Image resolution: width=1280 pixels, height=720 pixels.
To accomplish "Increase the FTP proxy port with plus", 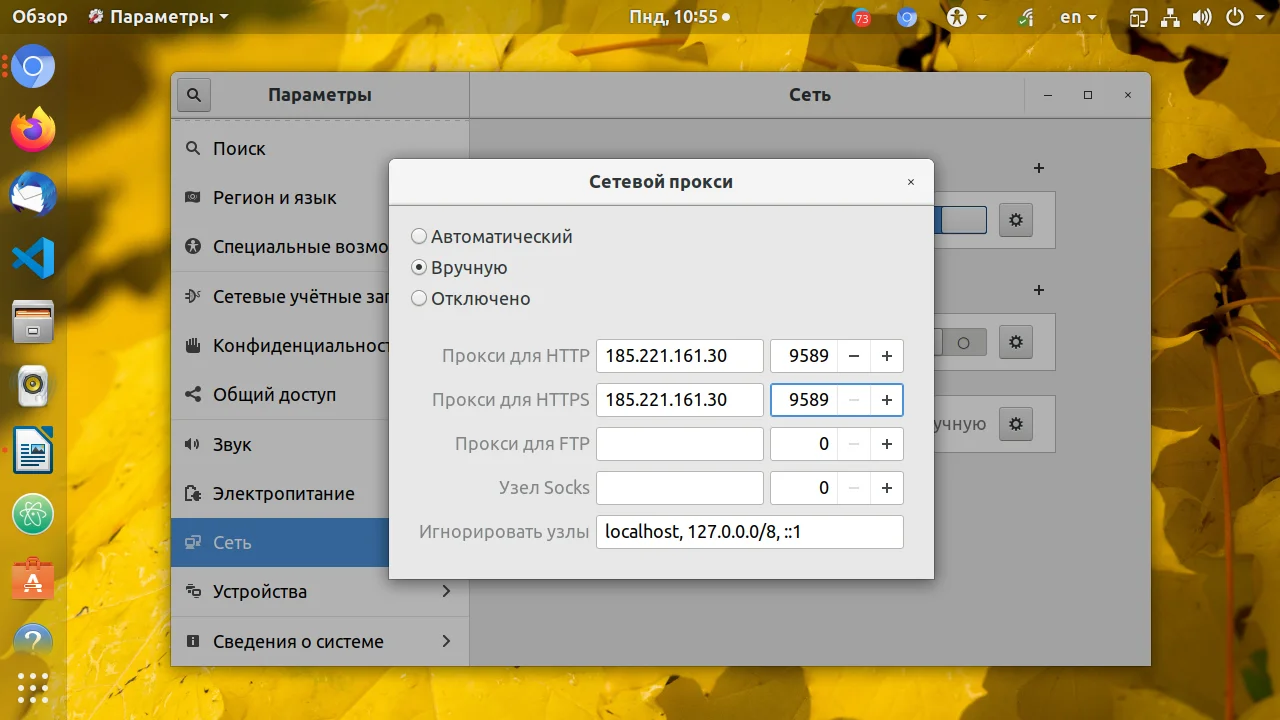I will (x=887, y=444).
